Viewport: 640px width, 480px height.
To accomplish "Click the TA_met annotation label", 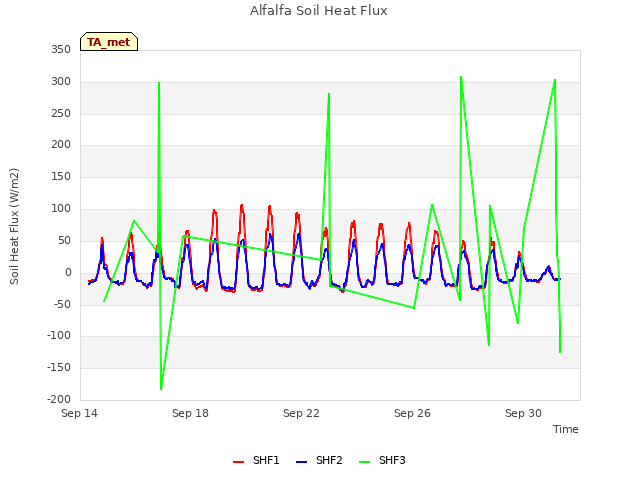I will [109, 42].
